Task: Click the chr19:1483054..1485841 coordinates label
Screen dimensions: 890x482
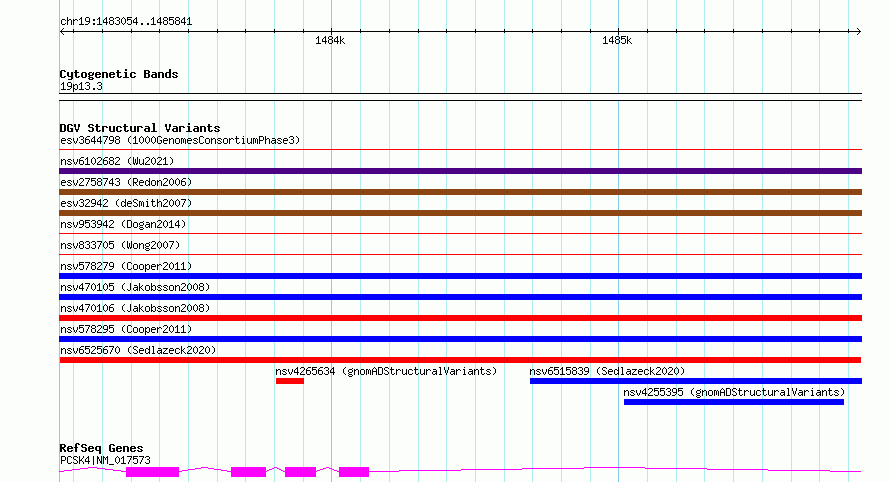Action: (126, 22)
